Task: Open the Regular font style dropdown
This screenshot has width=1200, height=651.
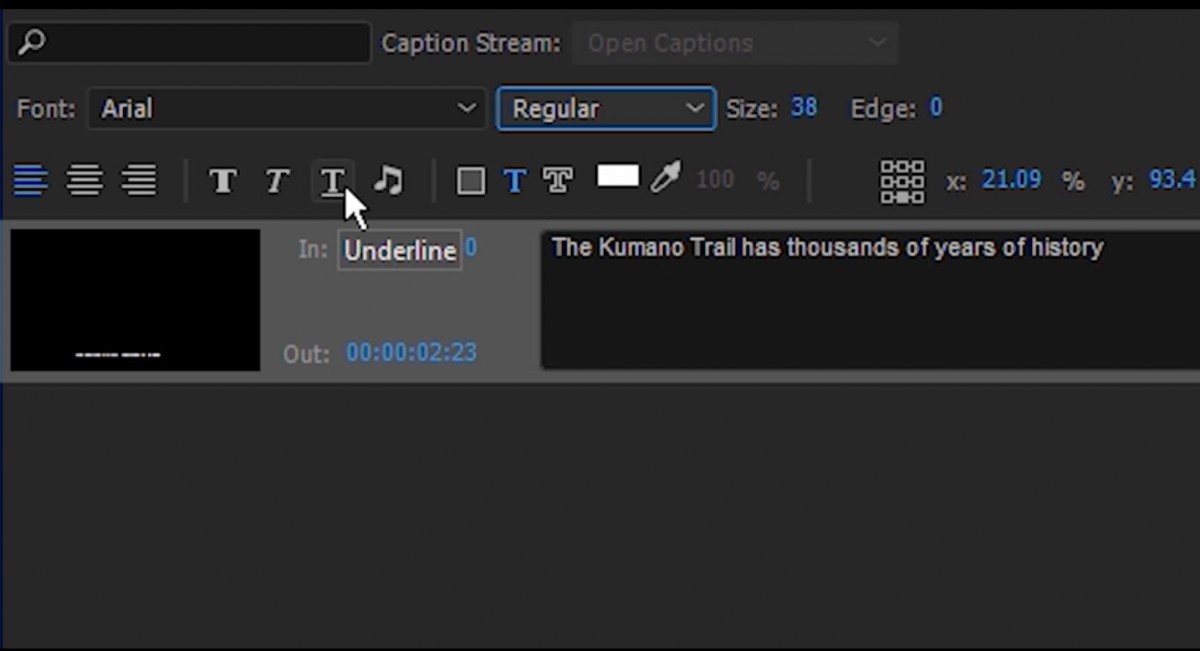Action: click(605, 108)
